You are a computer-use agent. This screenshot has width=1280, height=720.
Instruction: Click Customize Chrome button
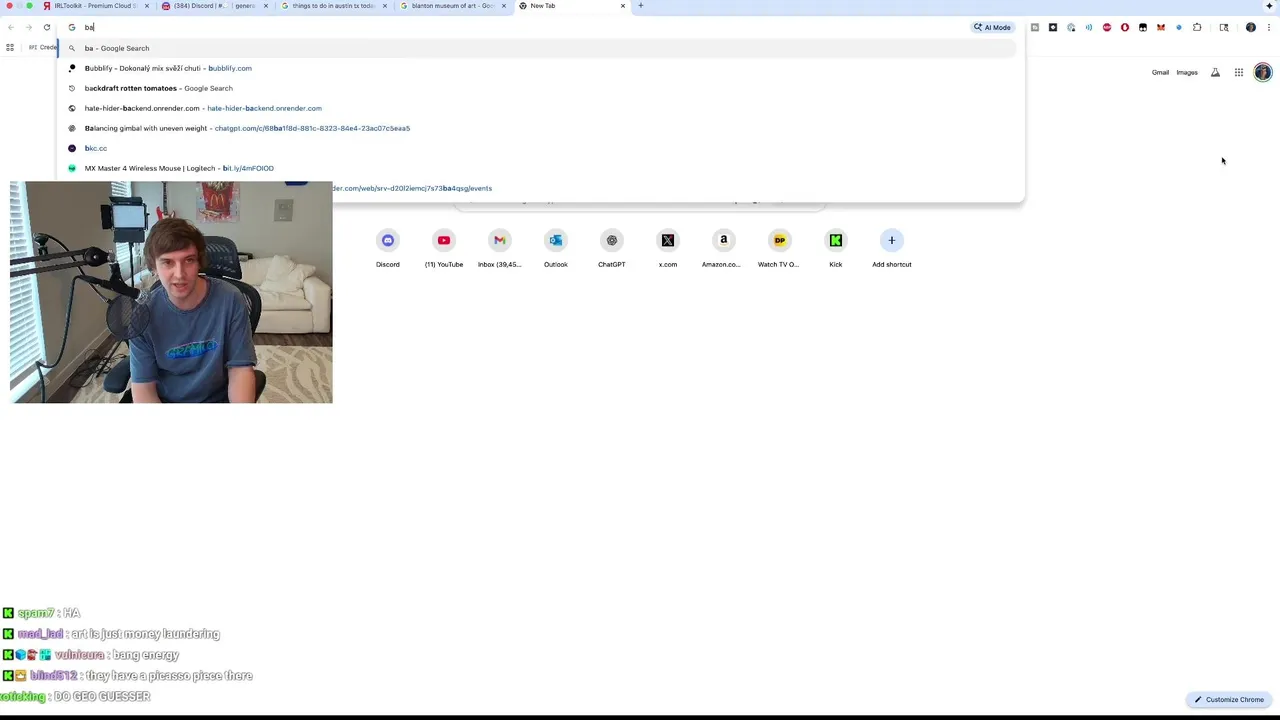[x=1229, y=700]
